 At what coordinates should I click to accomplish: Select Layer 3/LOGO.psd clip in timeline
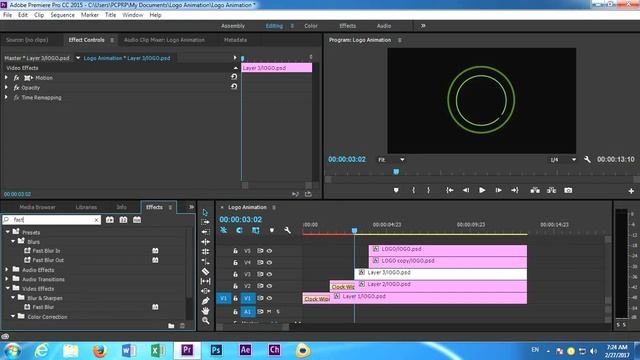point(441,273)
